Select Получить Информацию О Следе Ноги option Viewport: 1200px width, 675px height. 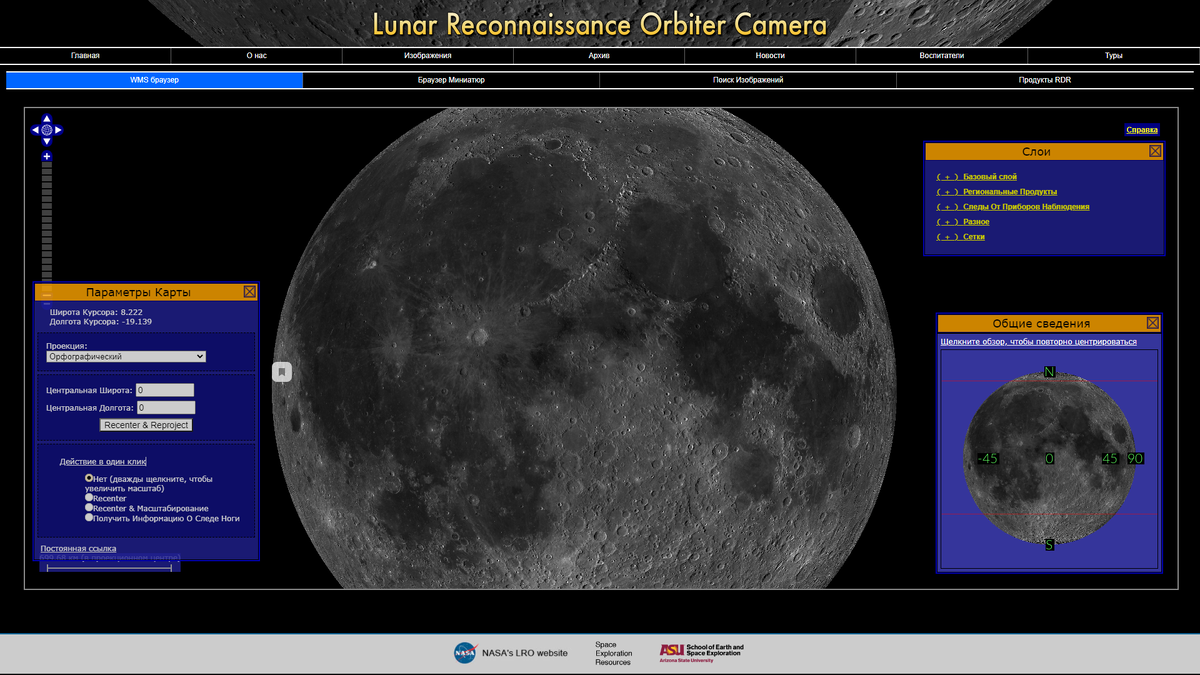click(x=89, y=518)
